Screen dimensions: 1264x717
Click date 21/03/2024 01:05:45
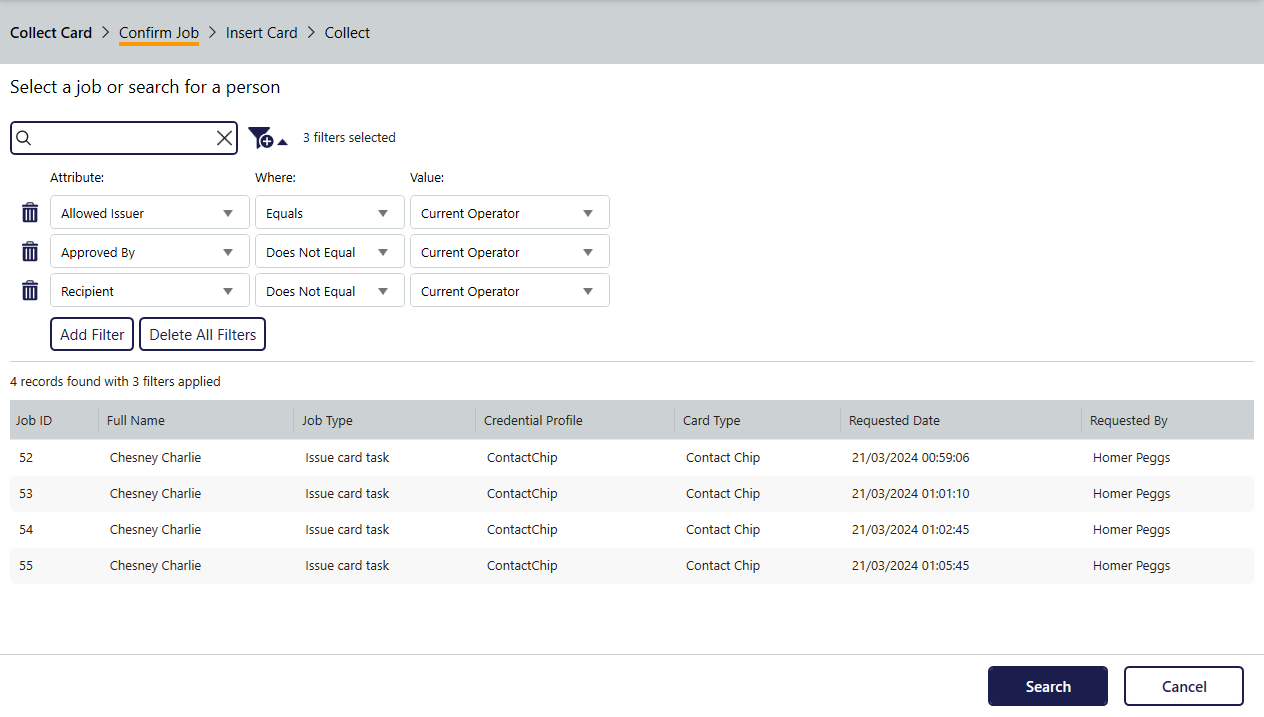(910, 565)
